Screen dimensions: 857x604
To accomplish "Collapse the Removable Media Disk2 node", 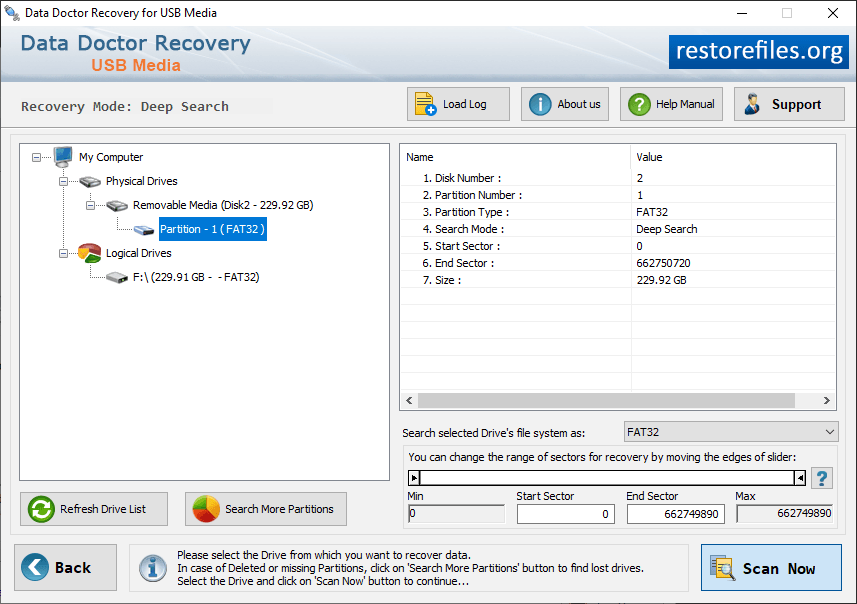I will (91, 206).
